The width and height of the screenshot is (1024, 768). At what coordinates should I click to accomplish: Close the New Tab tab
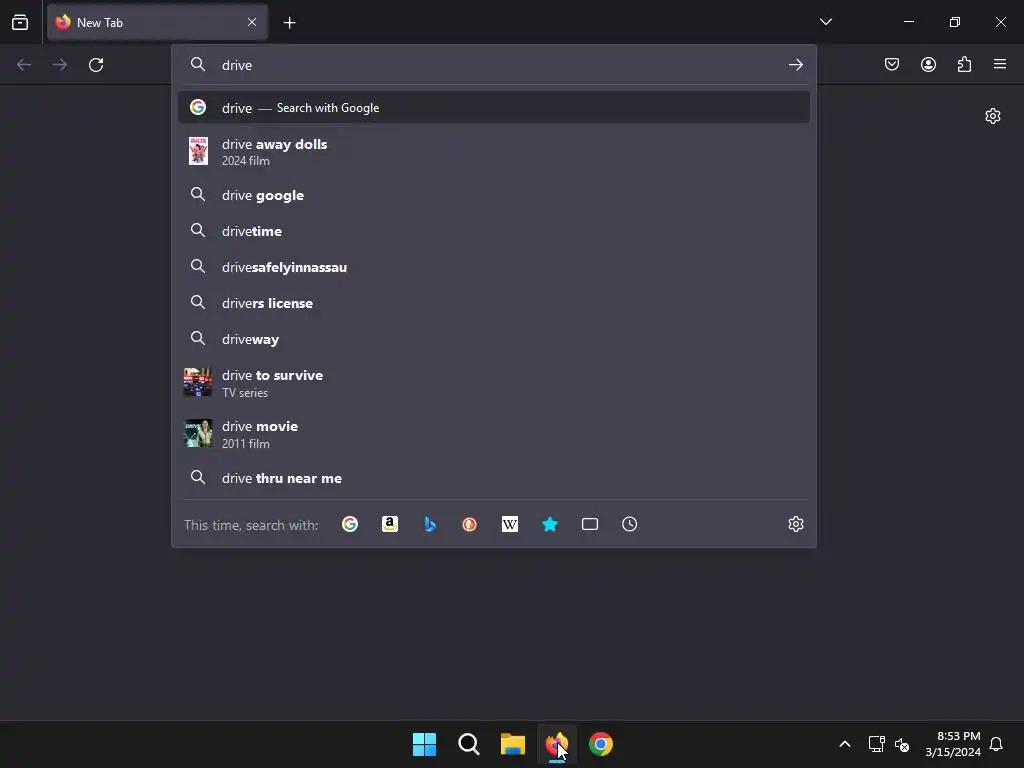pos(252,22)
